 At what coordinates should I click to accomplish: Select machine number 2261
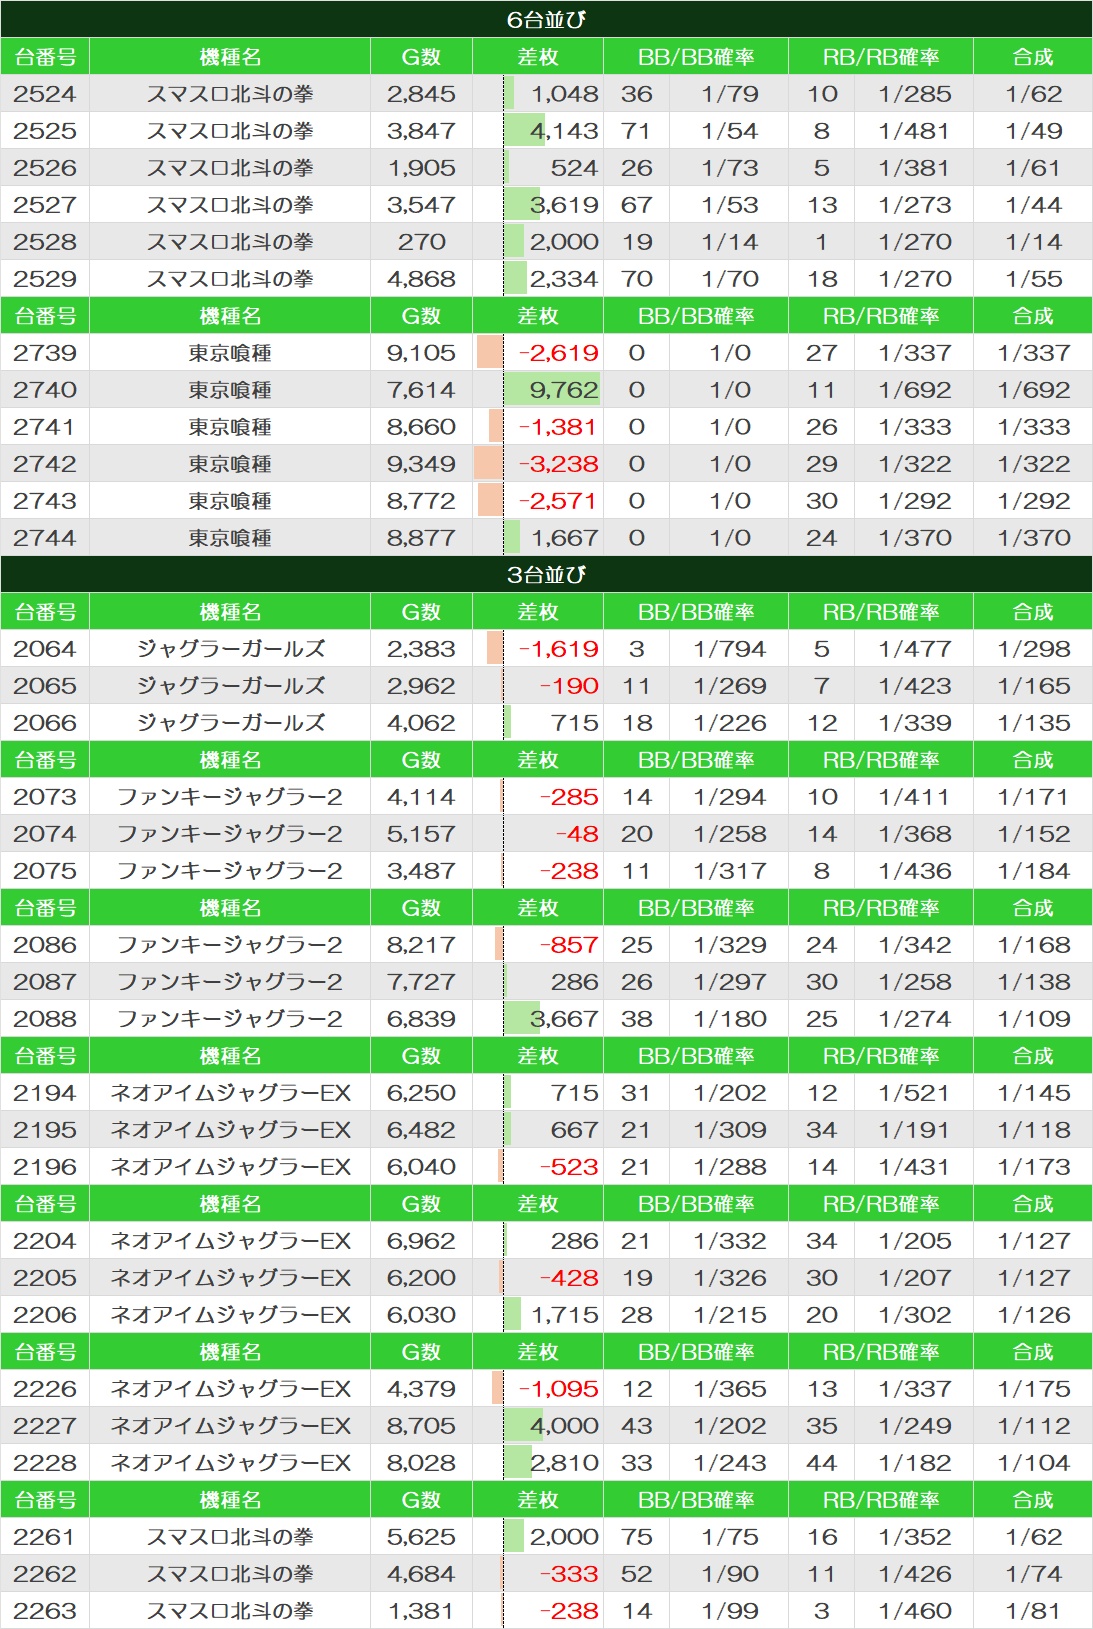click(45, 1537)
